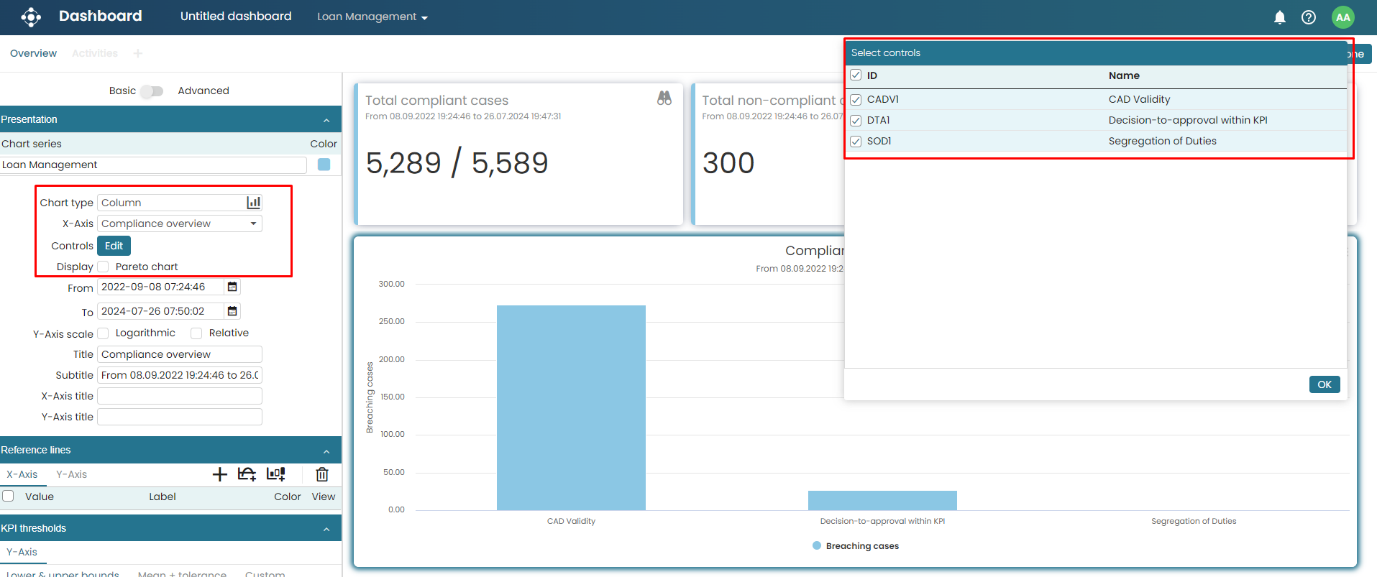Uncheck the CADV1 control checkbox

[x=856, y=100]
